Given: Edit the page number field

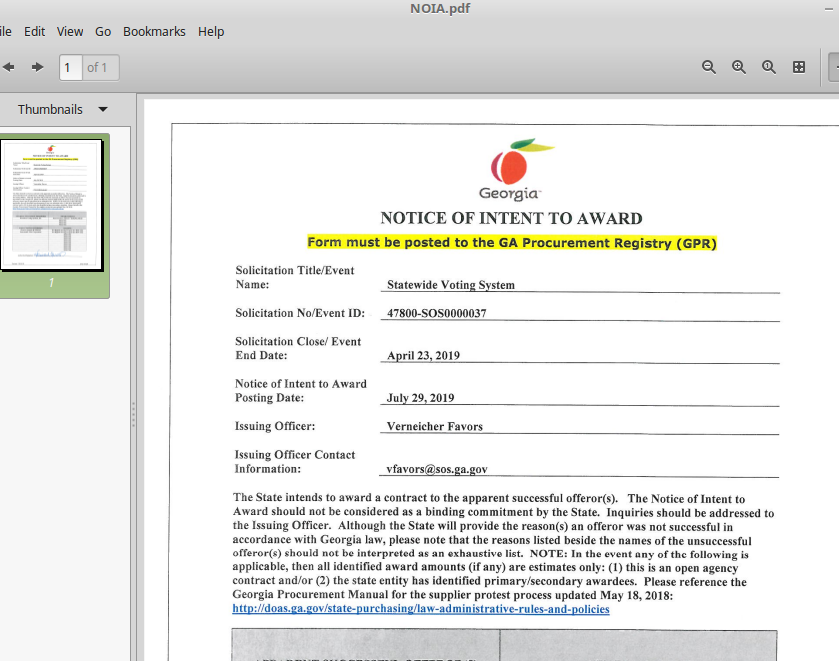Looking at the screenshot, I should pos(71,67).
